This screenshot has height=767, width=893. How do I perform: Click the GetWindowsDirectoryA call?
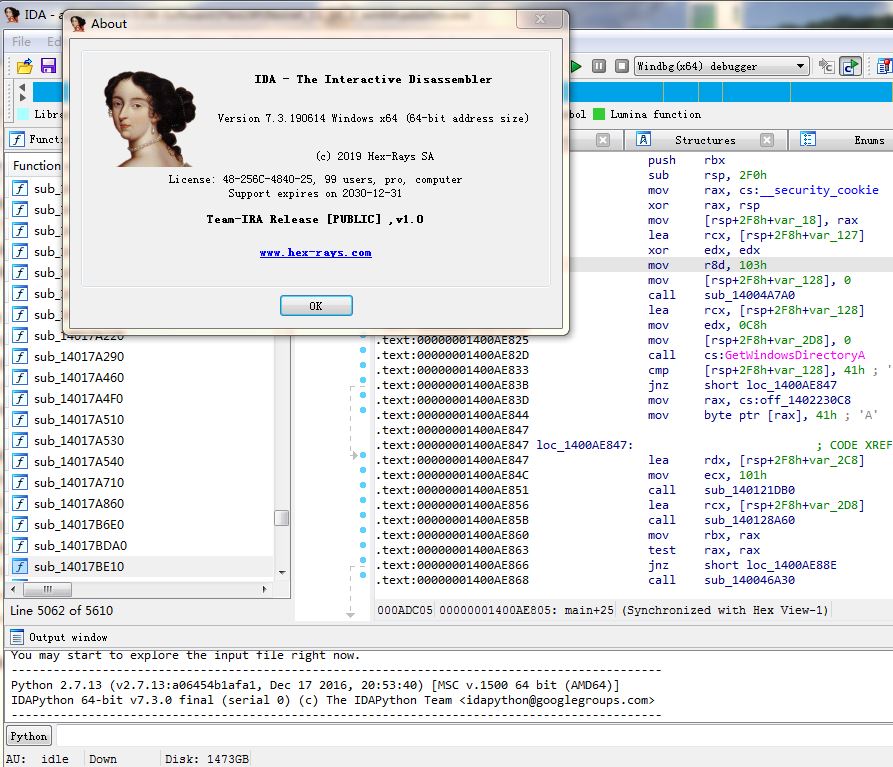794,355
